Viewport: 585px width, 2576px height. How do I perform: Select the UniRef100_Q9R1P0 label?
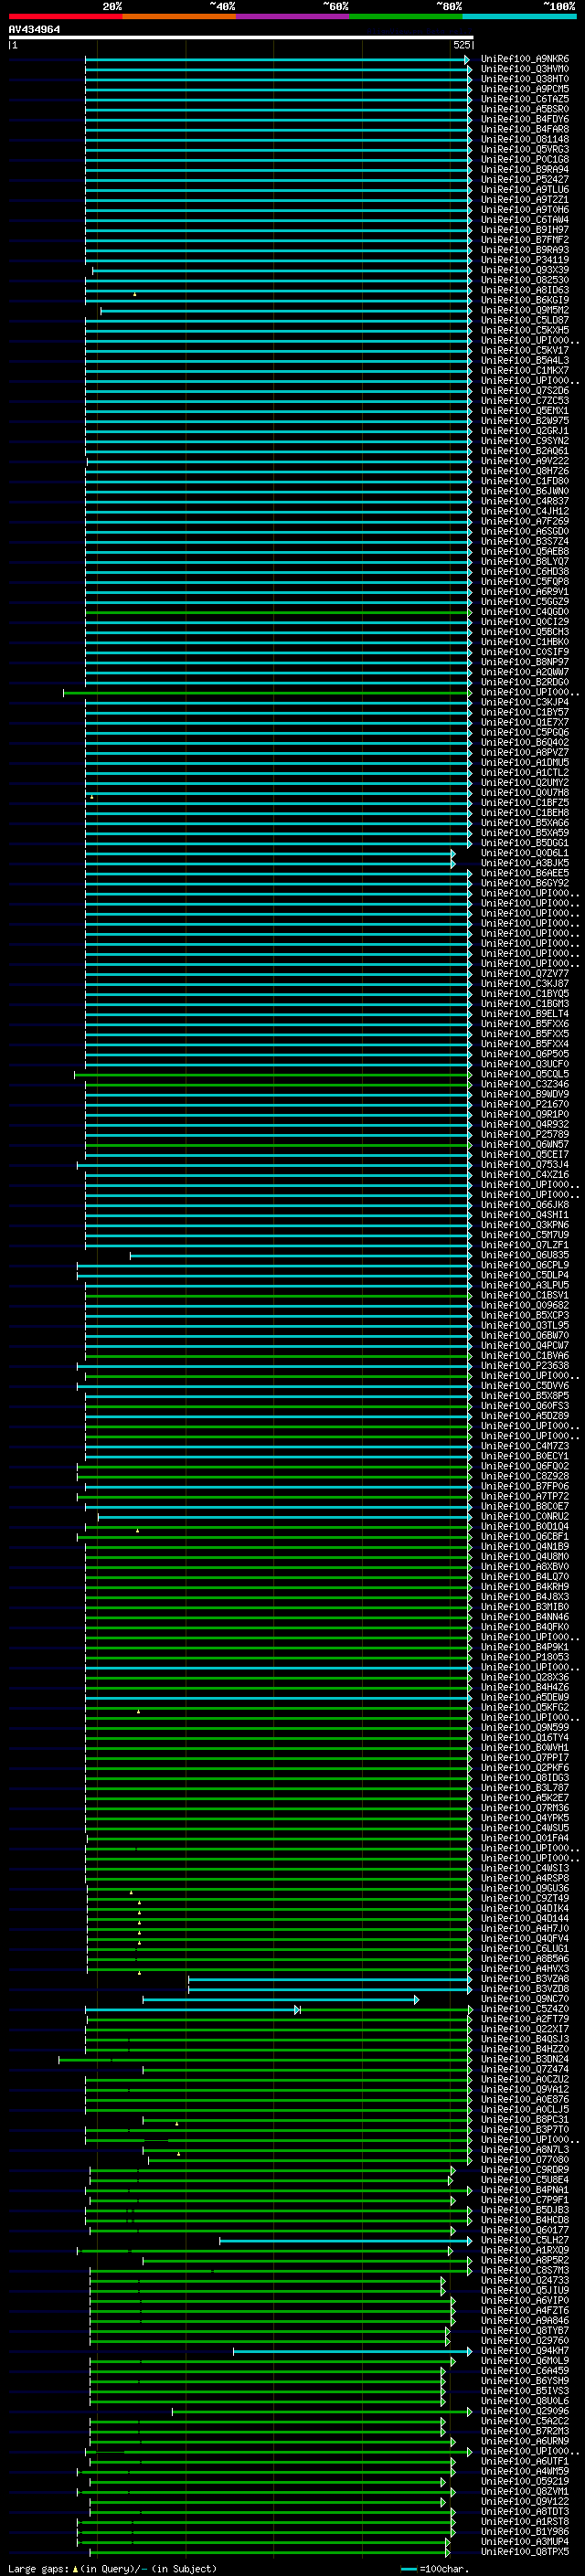click(x=524, y=1114)
